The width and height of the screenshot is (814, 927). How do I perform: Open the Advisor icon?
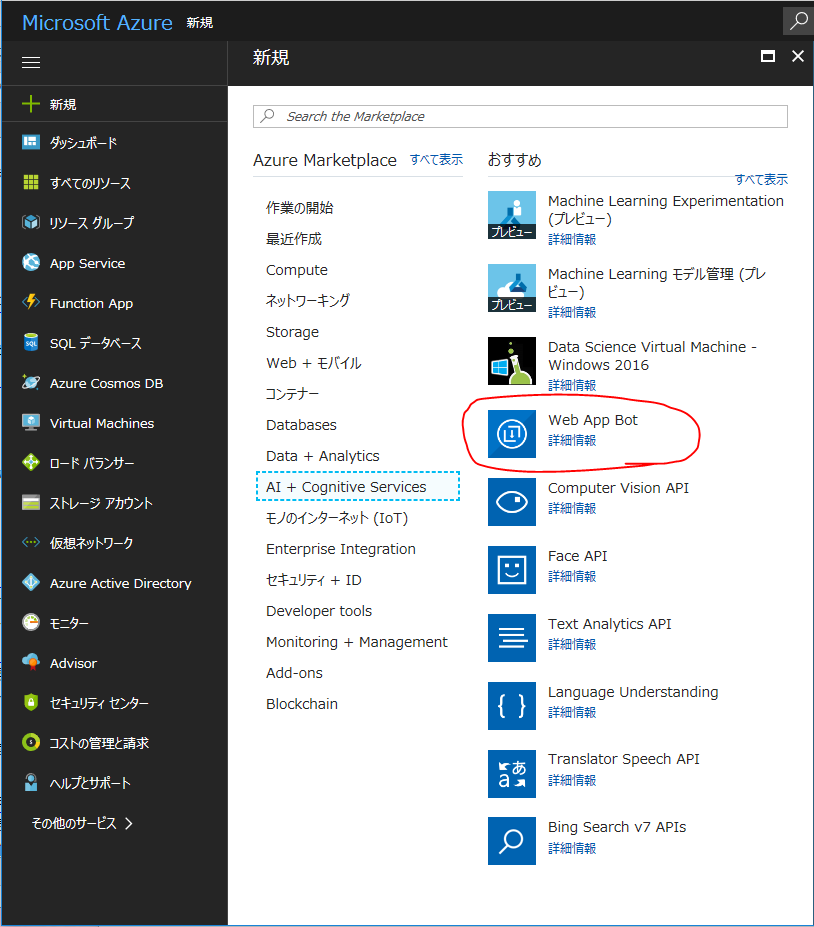[31, 662]
